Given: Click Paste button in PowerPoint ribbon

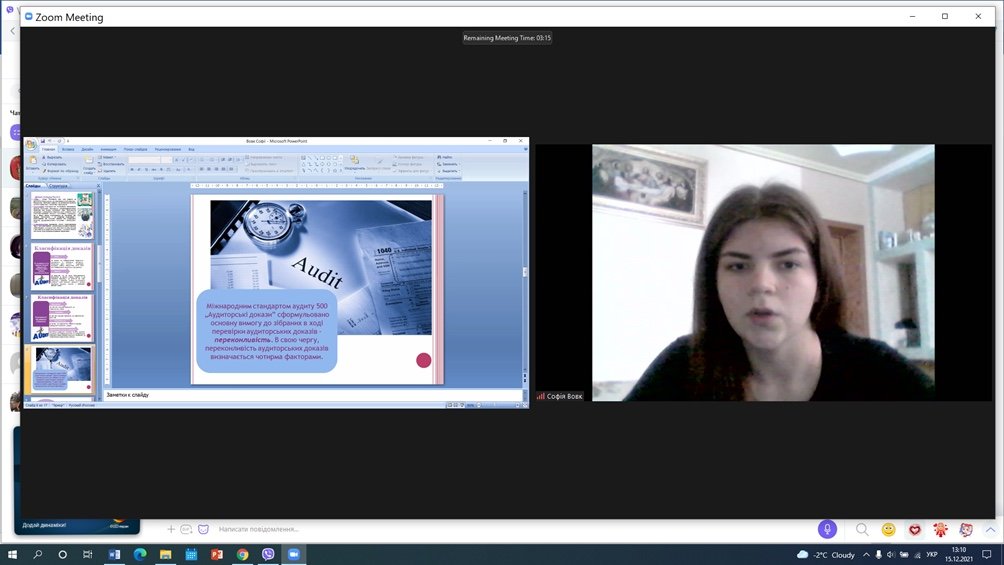Looking at the screenshot, I should [x=32, y=163].
